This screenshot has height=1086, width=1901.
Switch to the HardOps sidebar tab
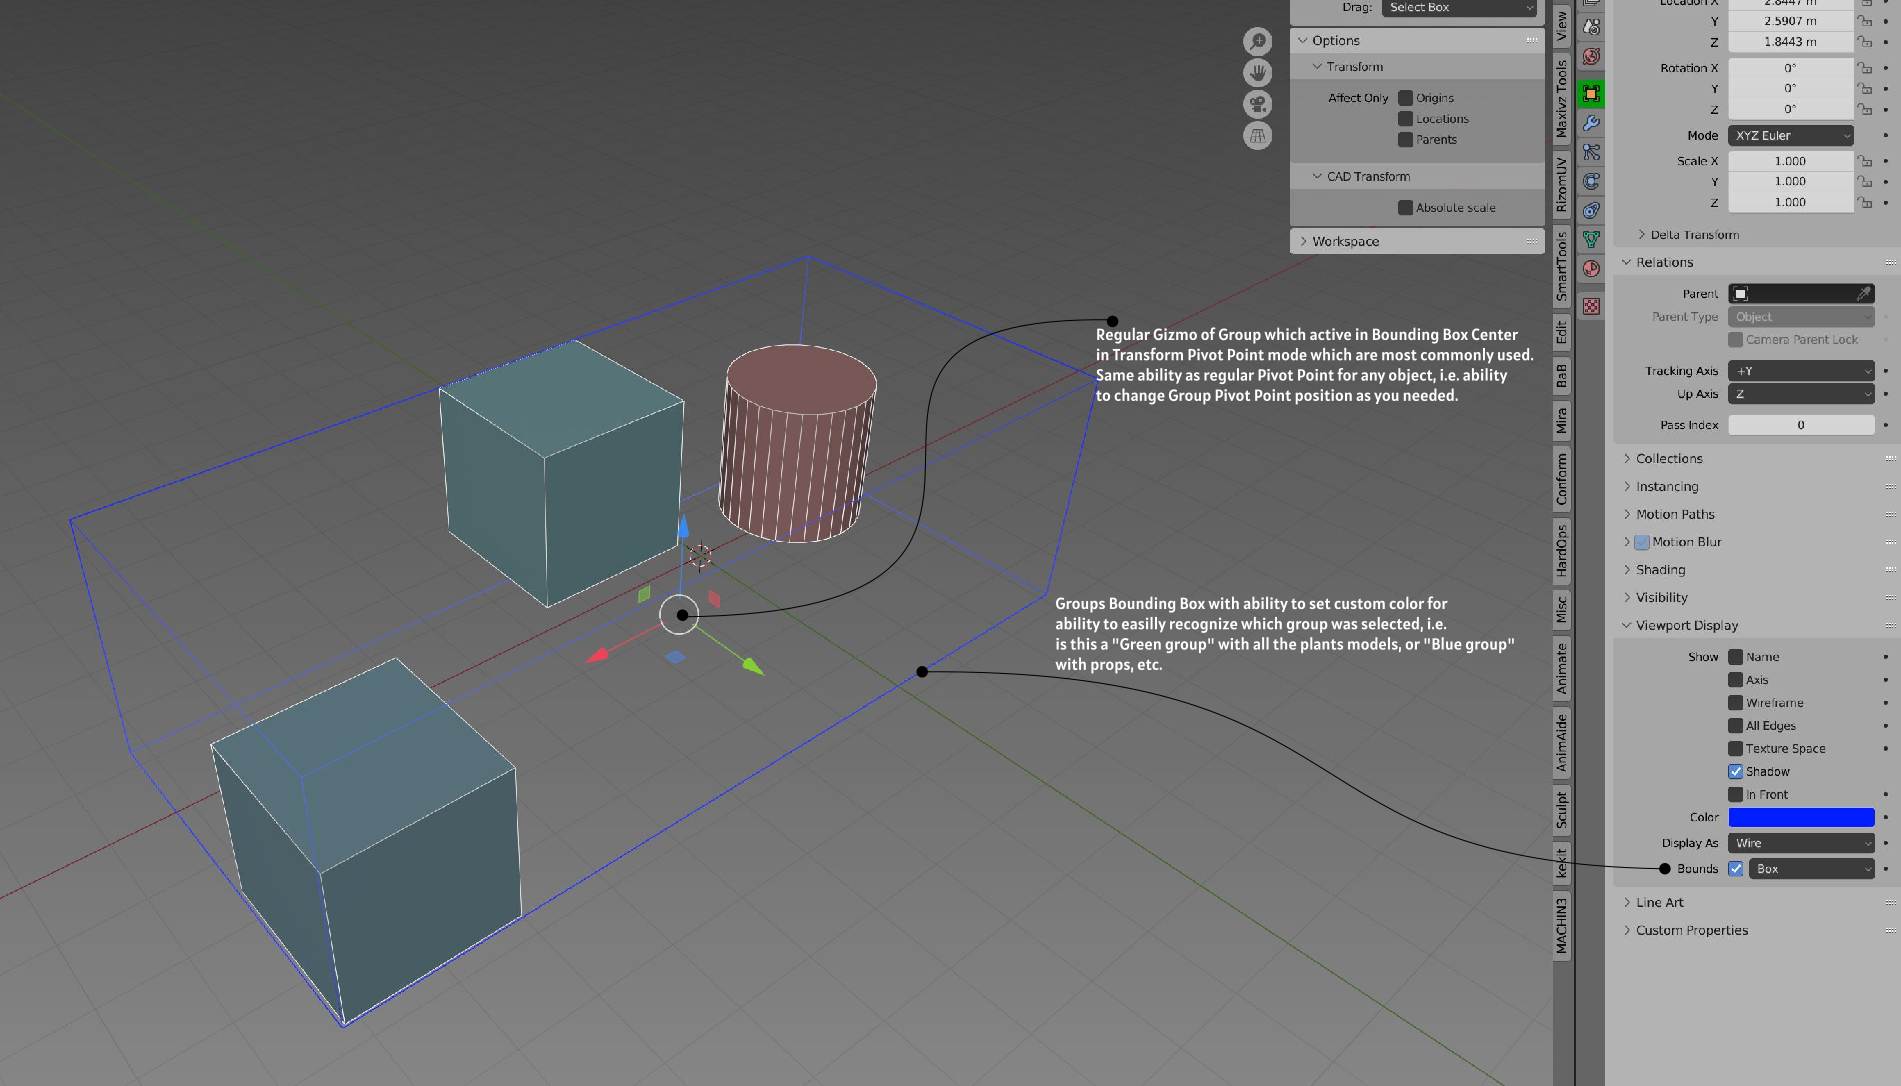(x=1561, y=551)
